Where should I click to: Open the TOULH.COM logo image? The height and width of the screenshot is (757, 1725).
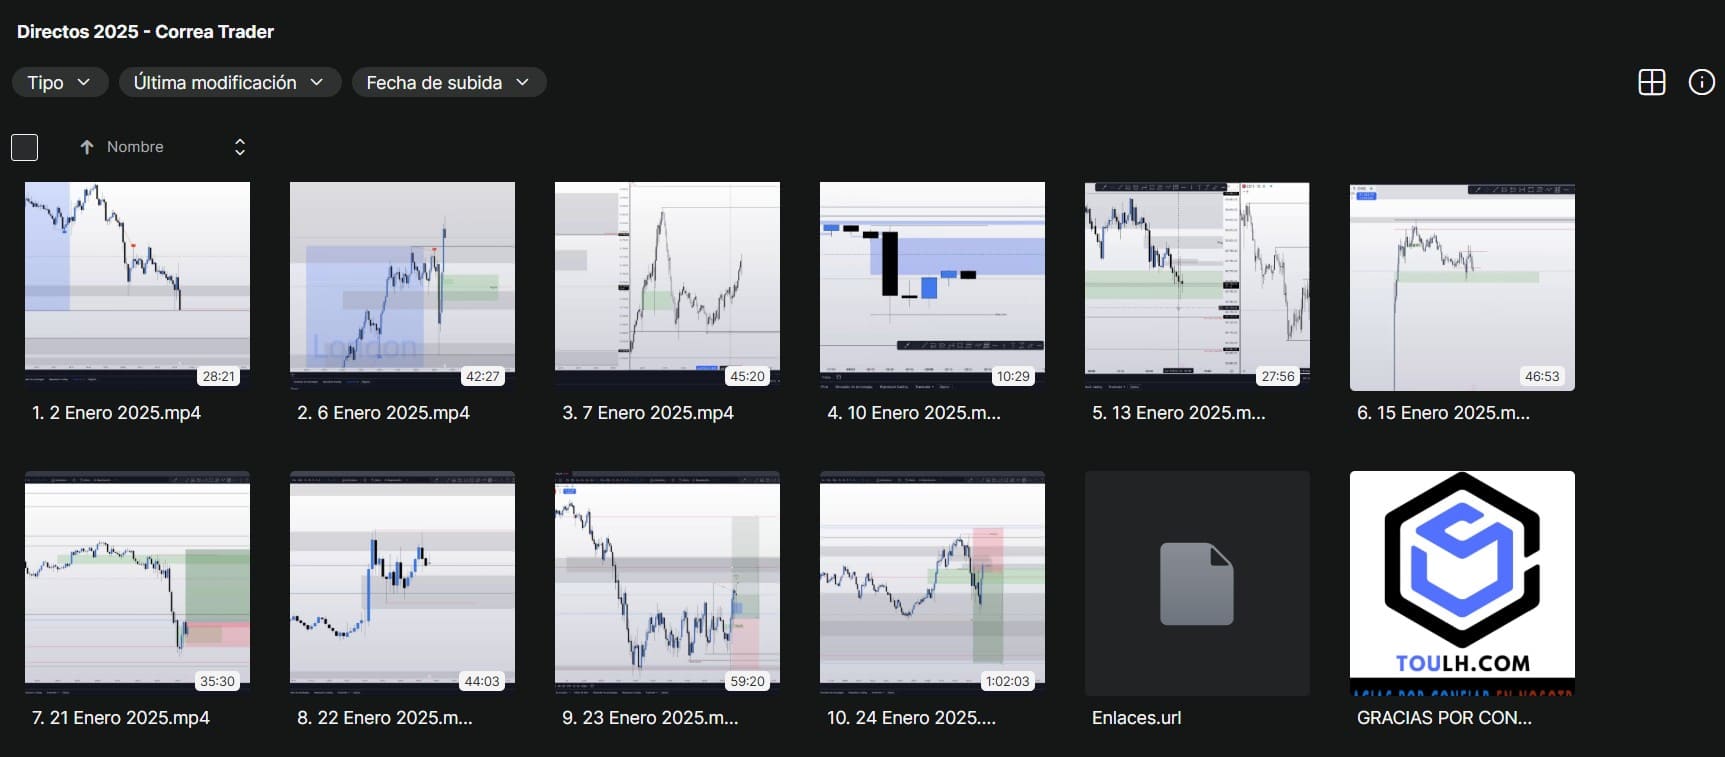[1461, 580]
